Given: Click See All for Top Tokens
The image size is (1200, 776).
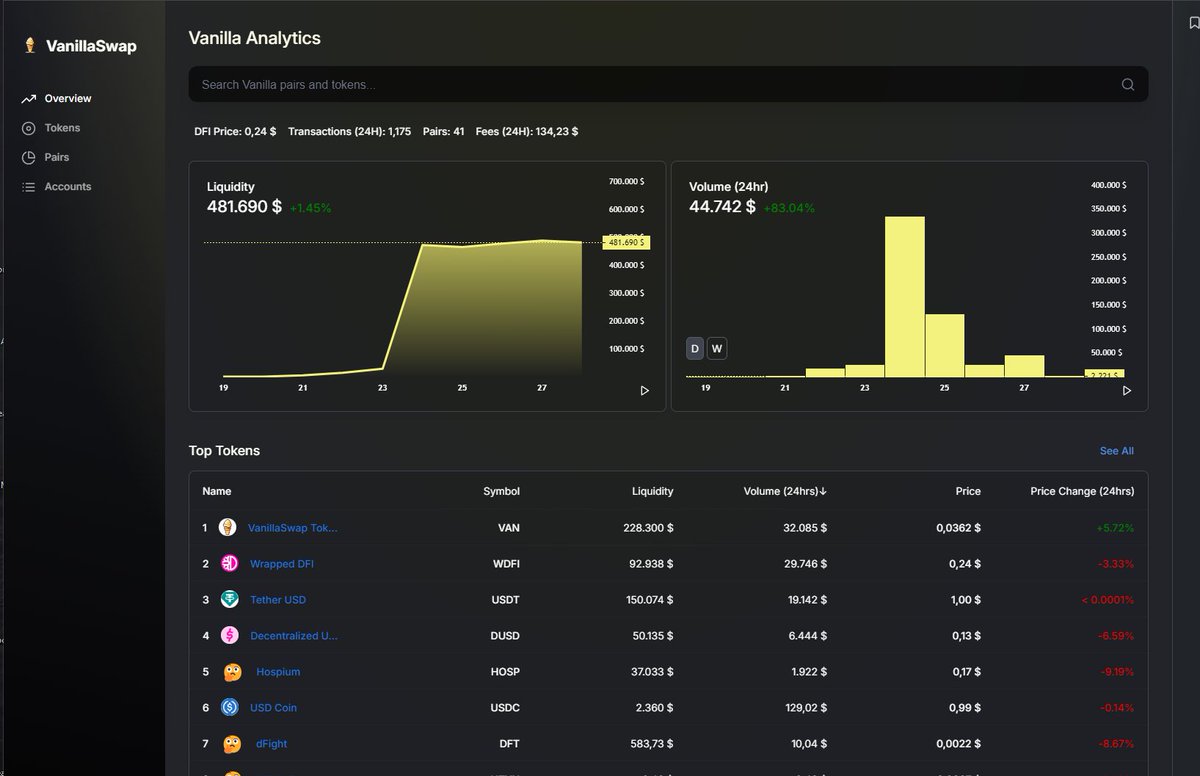Looking at the screenshot, I should 1117,451.
